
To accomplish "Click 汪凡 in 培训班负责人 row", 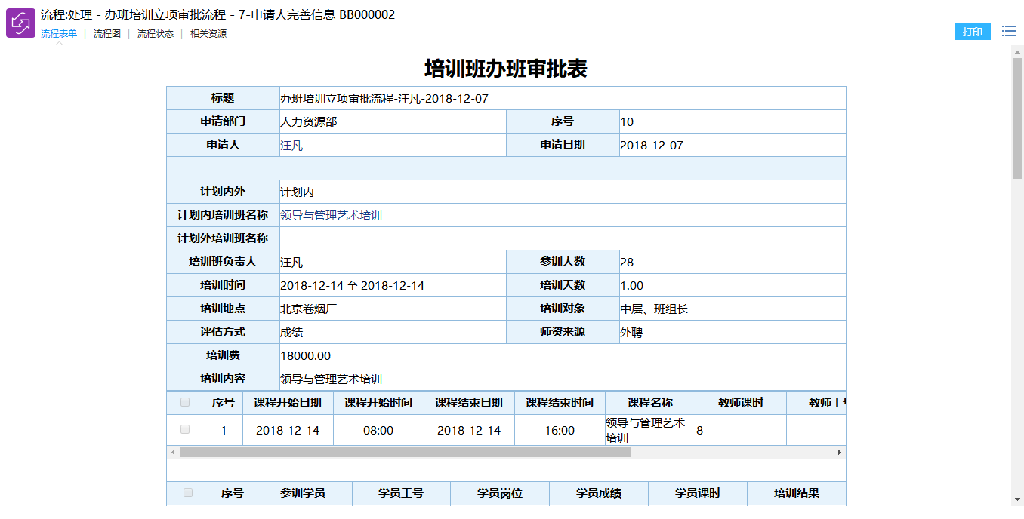I will (x=291, y=262).
